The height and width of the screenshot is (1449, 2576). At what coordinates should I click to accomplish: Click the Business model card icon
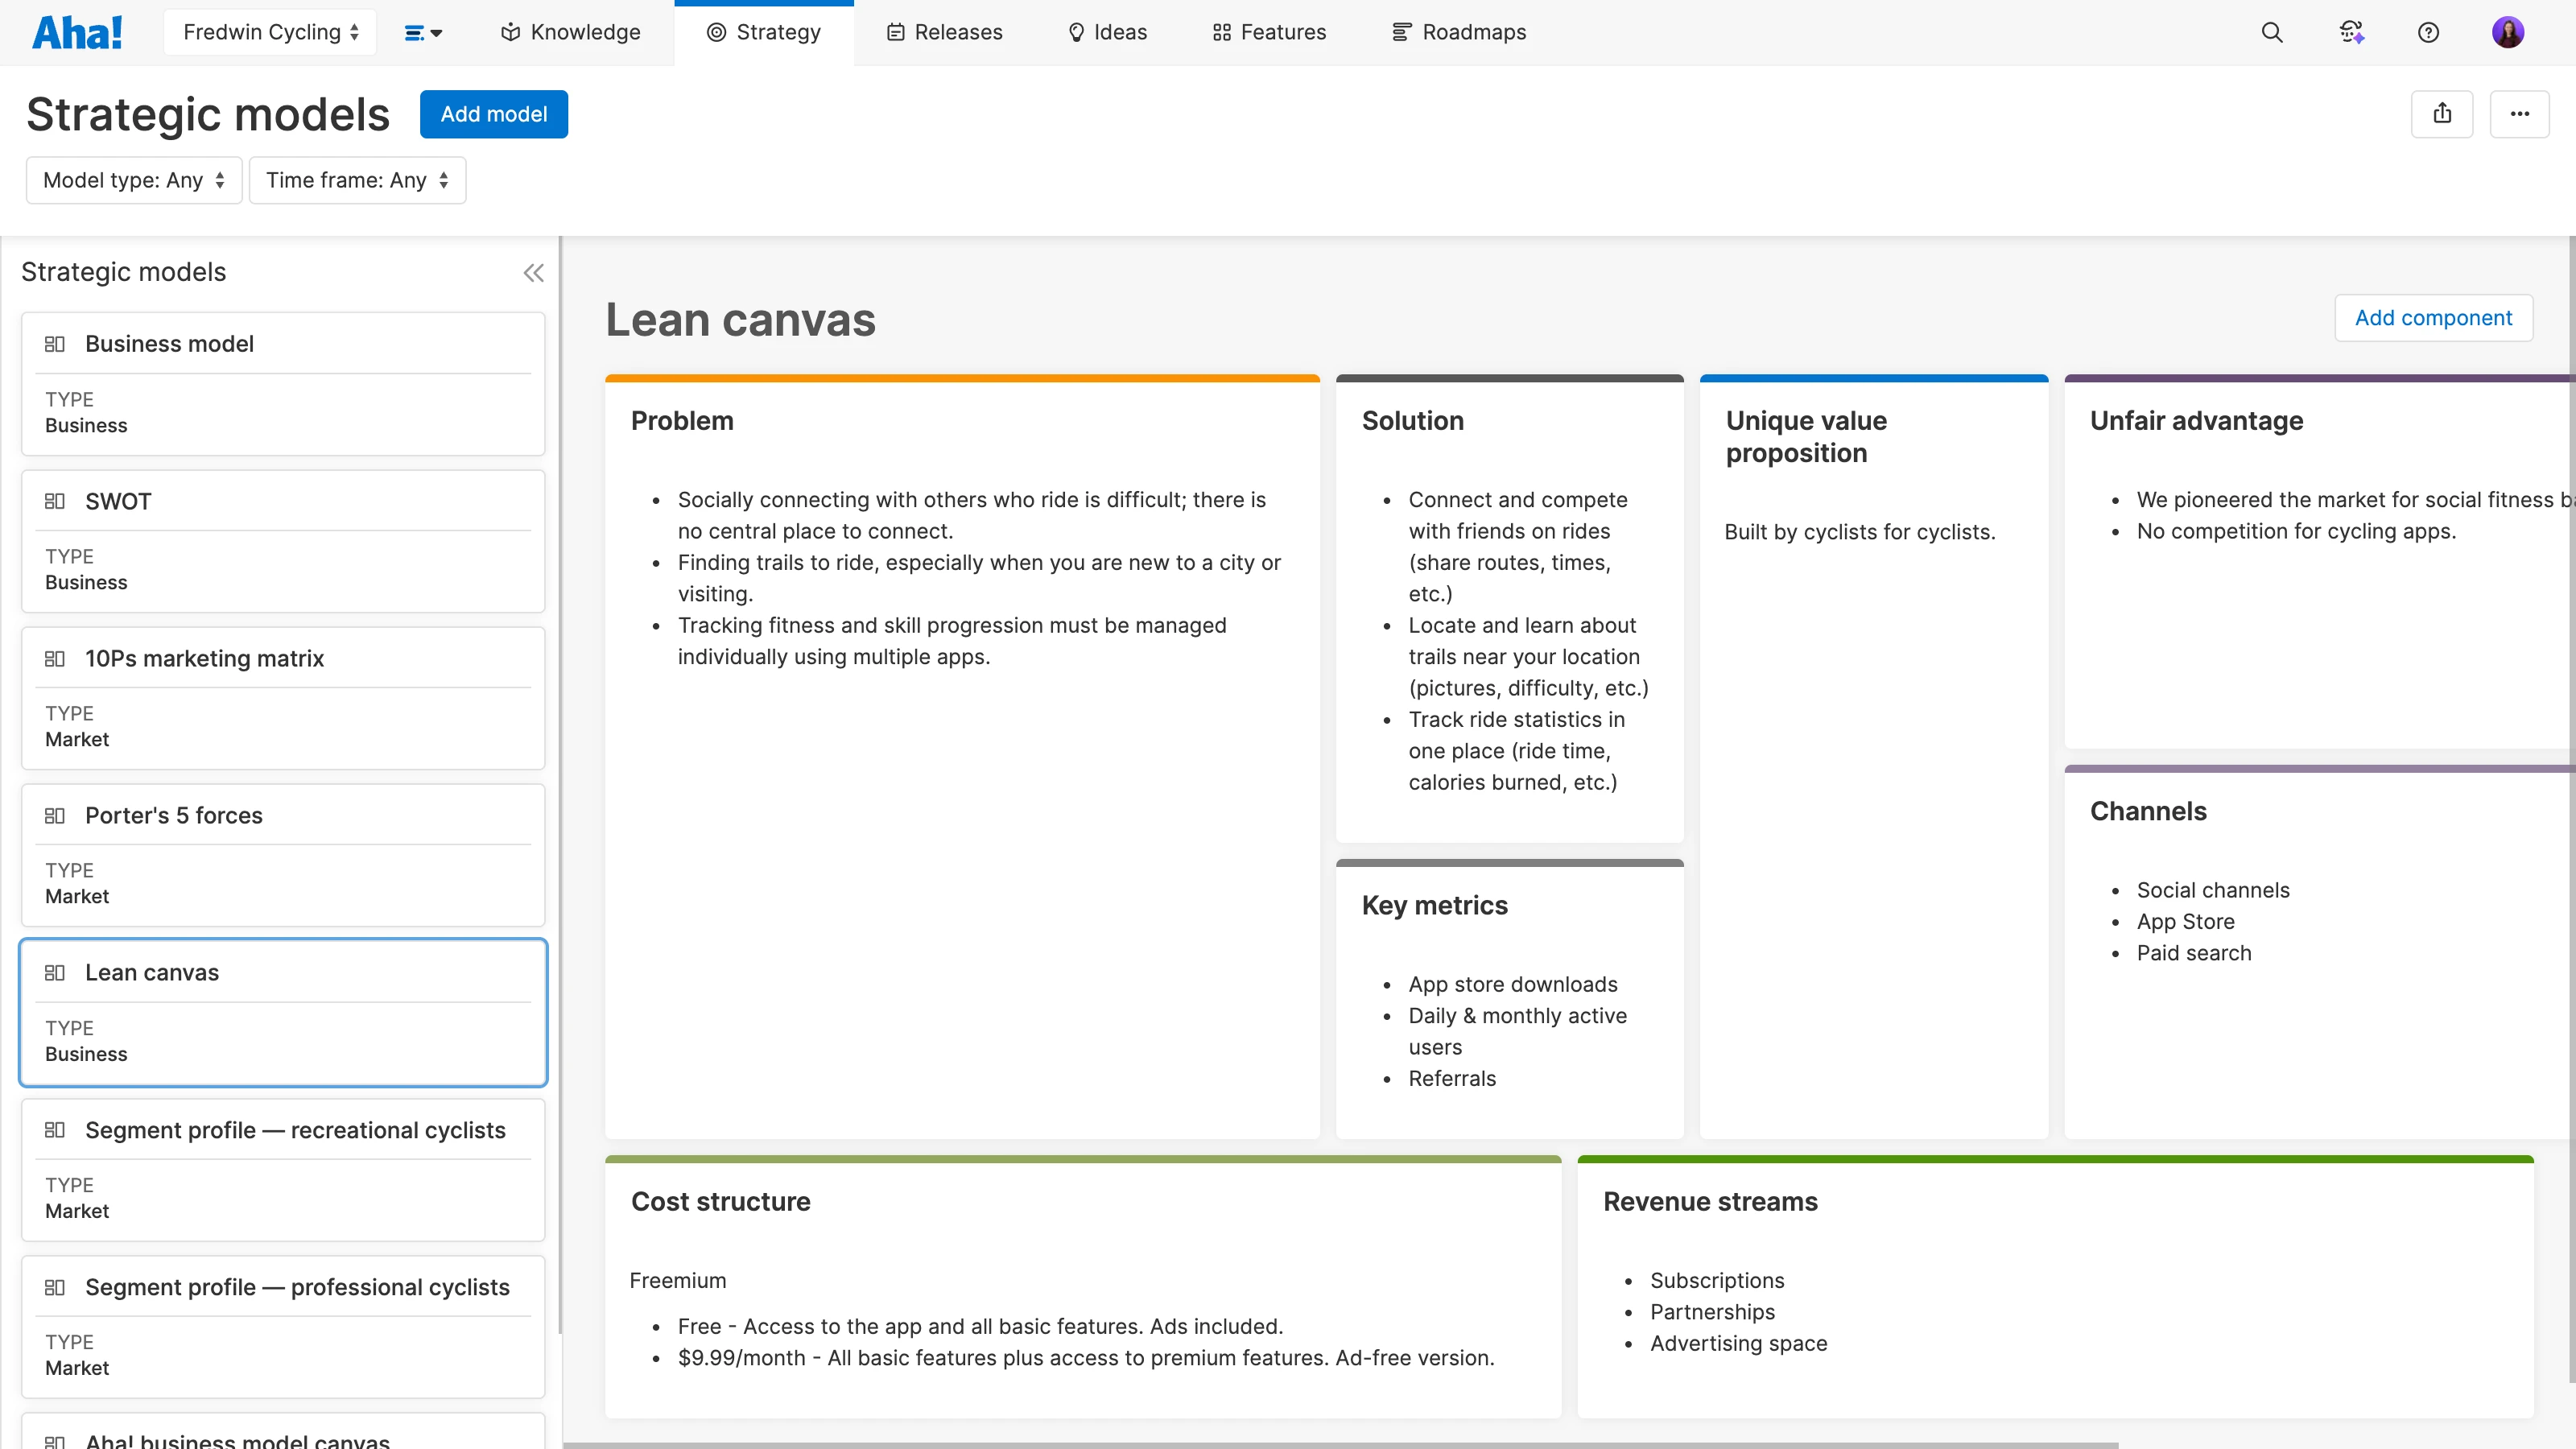pos(55,344)
